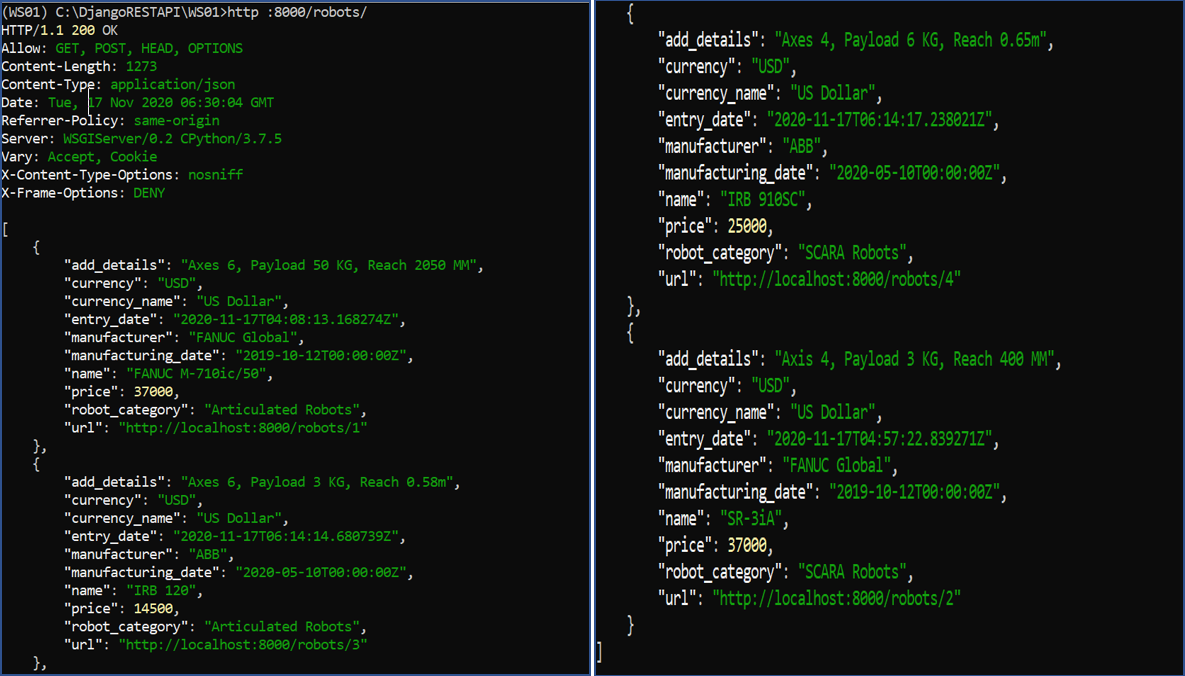
Task: Click entry_date '2020-11-17T06:14:14.680739Z'
Action: 286,536
